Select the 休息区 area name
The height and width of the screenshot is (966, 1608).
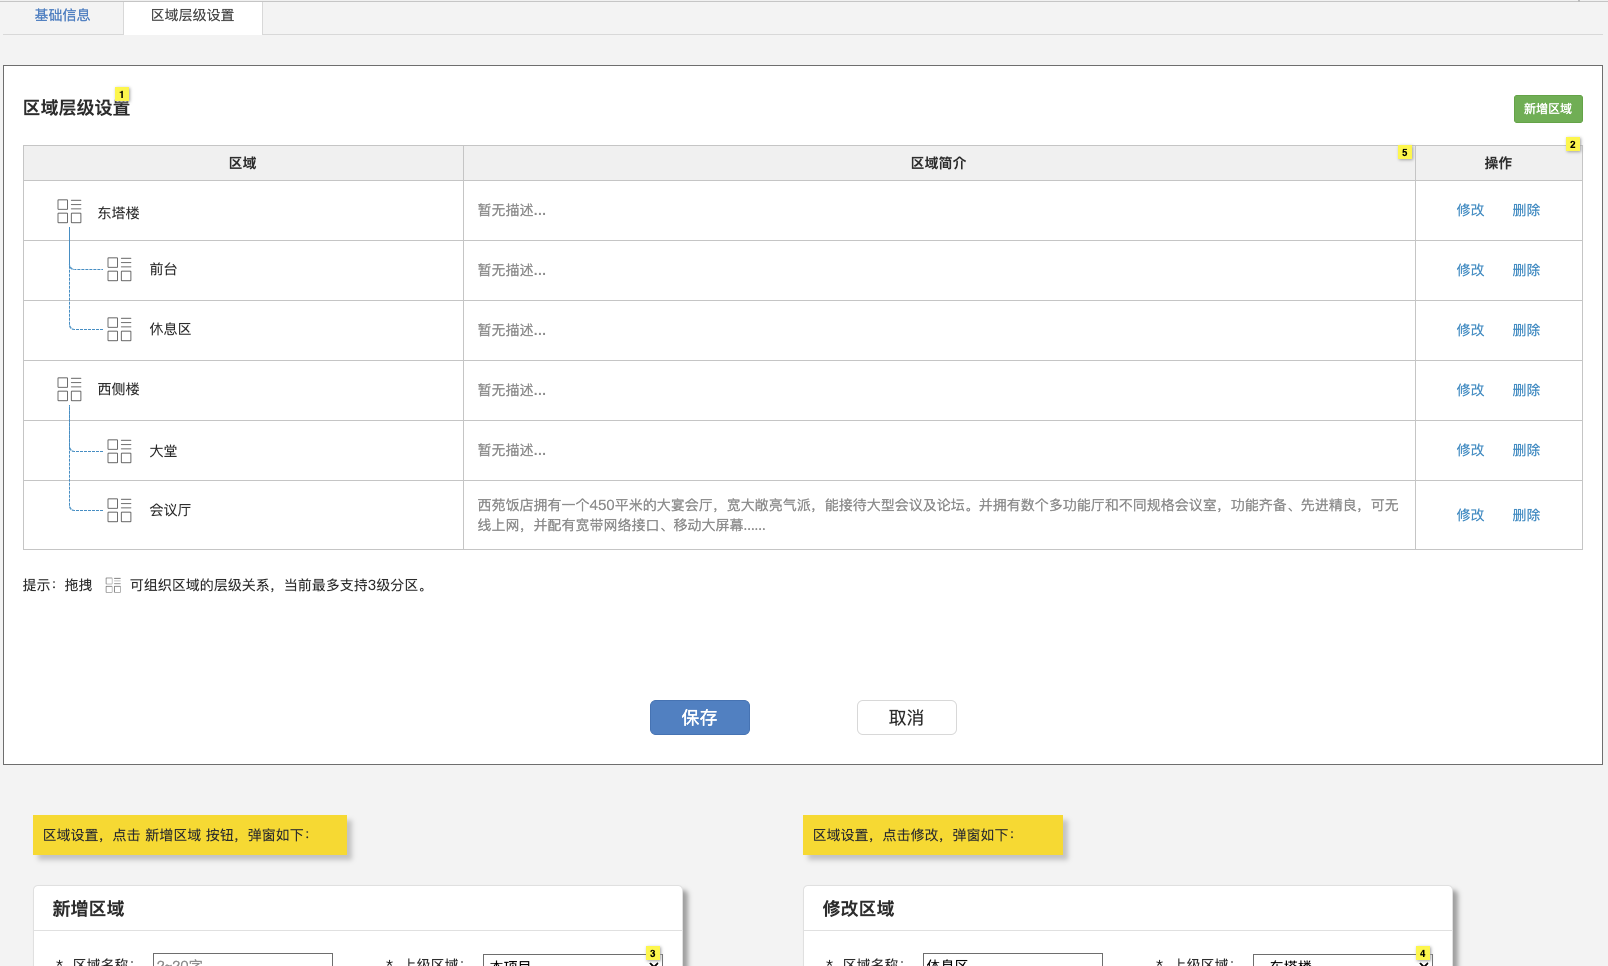click(170, 329)
